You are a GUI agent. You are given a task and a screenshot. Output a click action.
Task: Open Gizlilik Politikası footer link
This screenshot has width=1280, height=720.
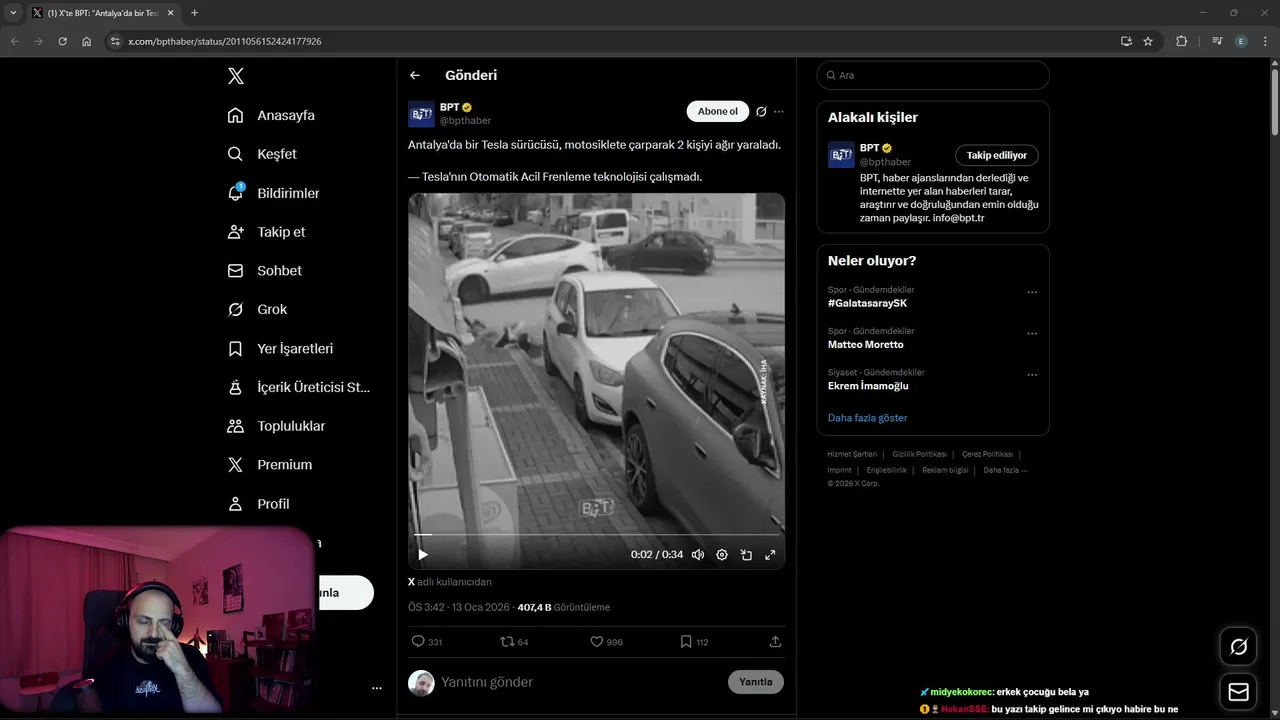pyautogui.click(x=919, y=454)
